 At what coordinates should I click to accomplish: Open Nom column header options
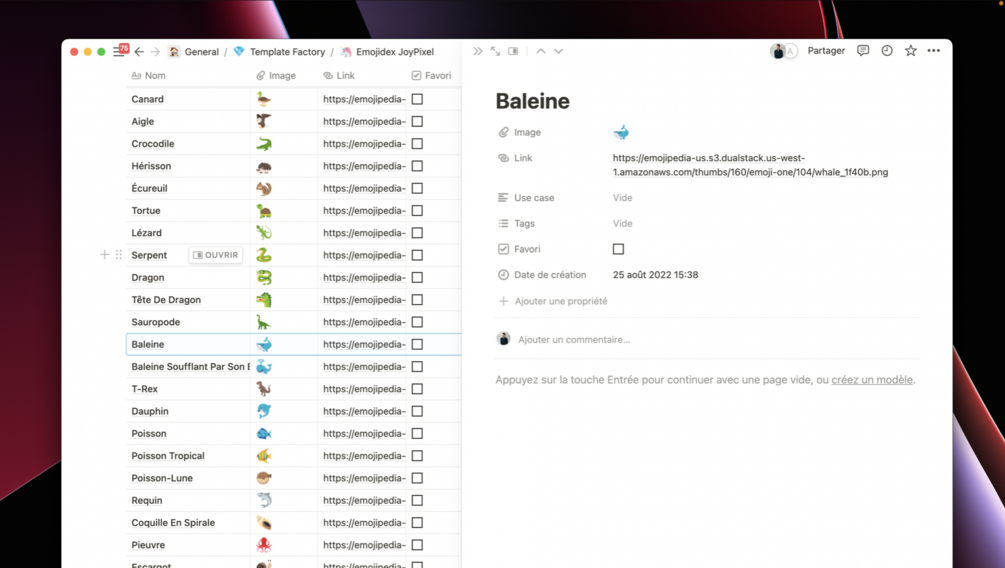pos(149,76)
